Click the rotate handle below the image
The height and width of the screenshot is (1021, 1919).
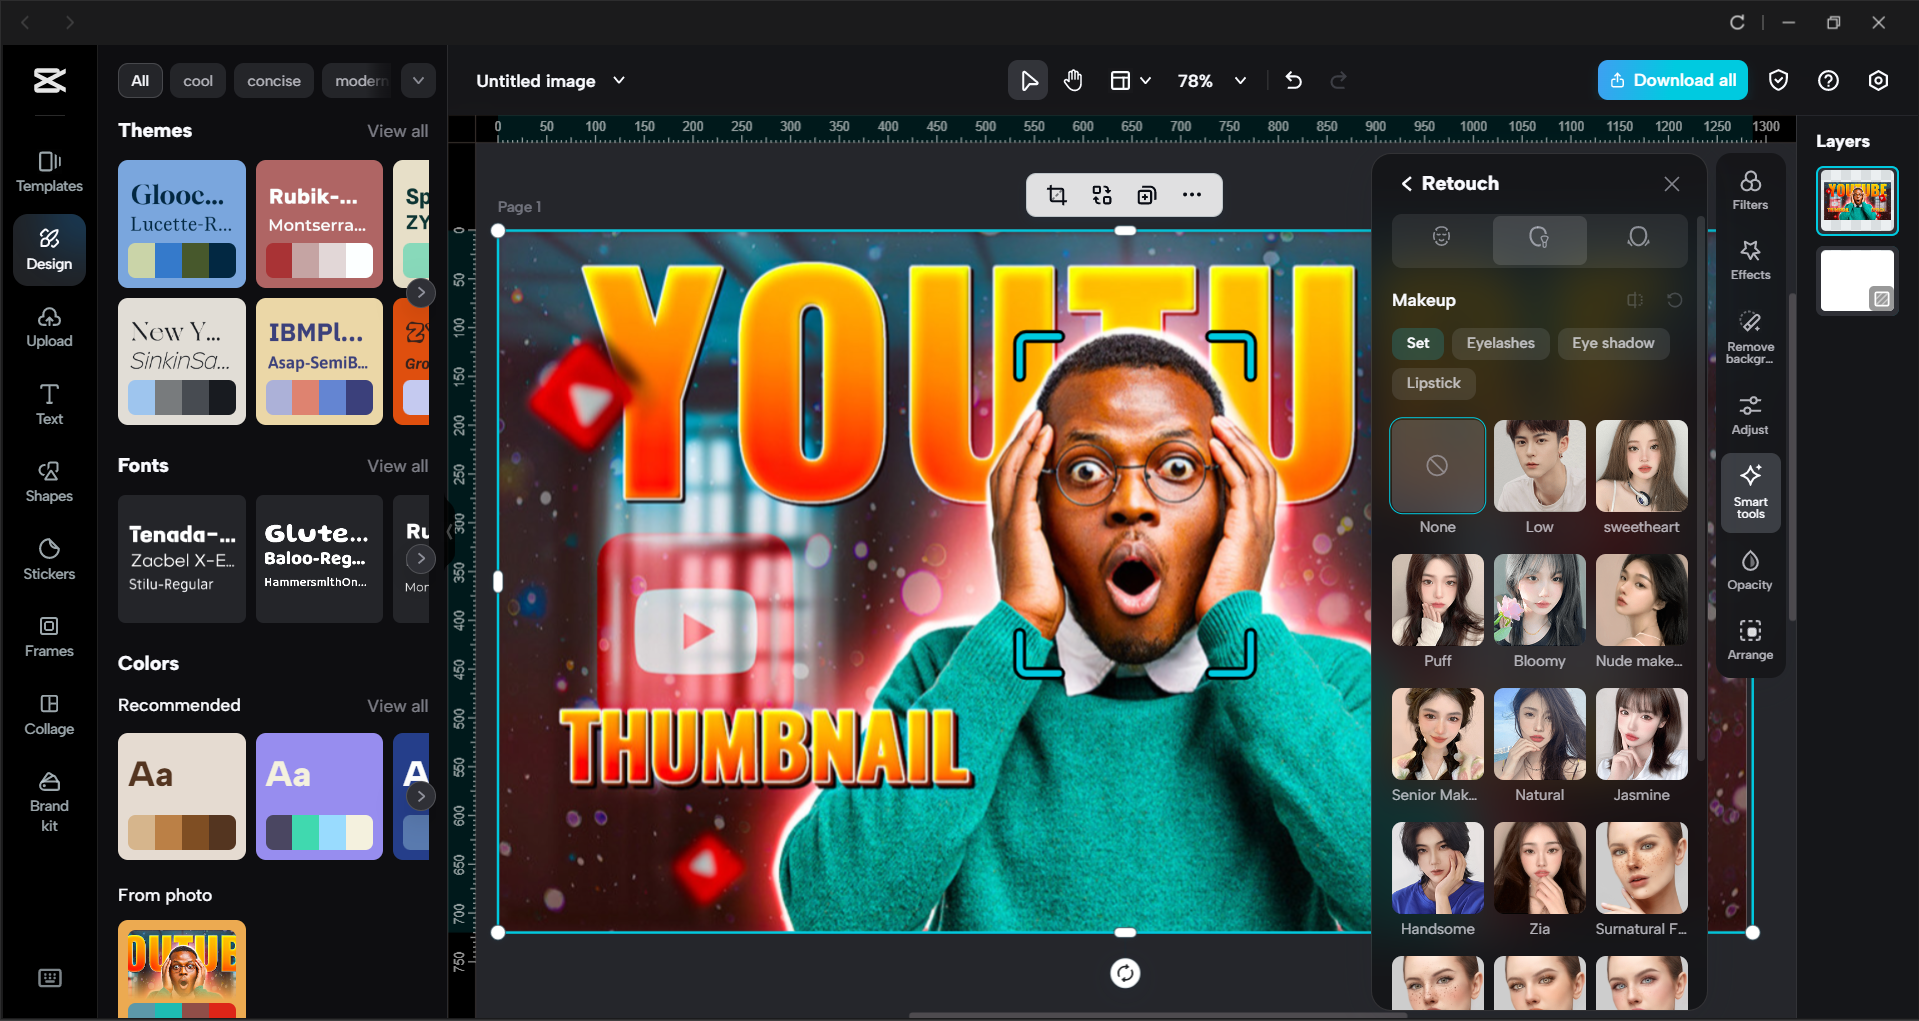(1125, 973)
